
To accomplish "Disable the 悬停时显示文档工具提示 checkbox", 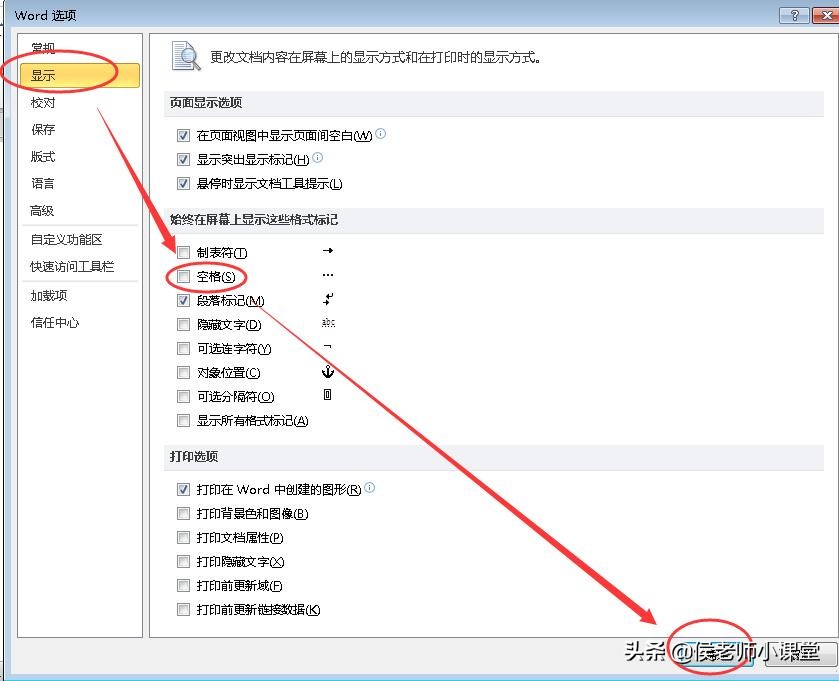I will point(183,183).
